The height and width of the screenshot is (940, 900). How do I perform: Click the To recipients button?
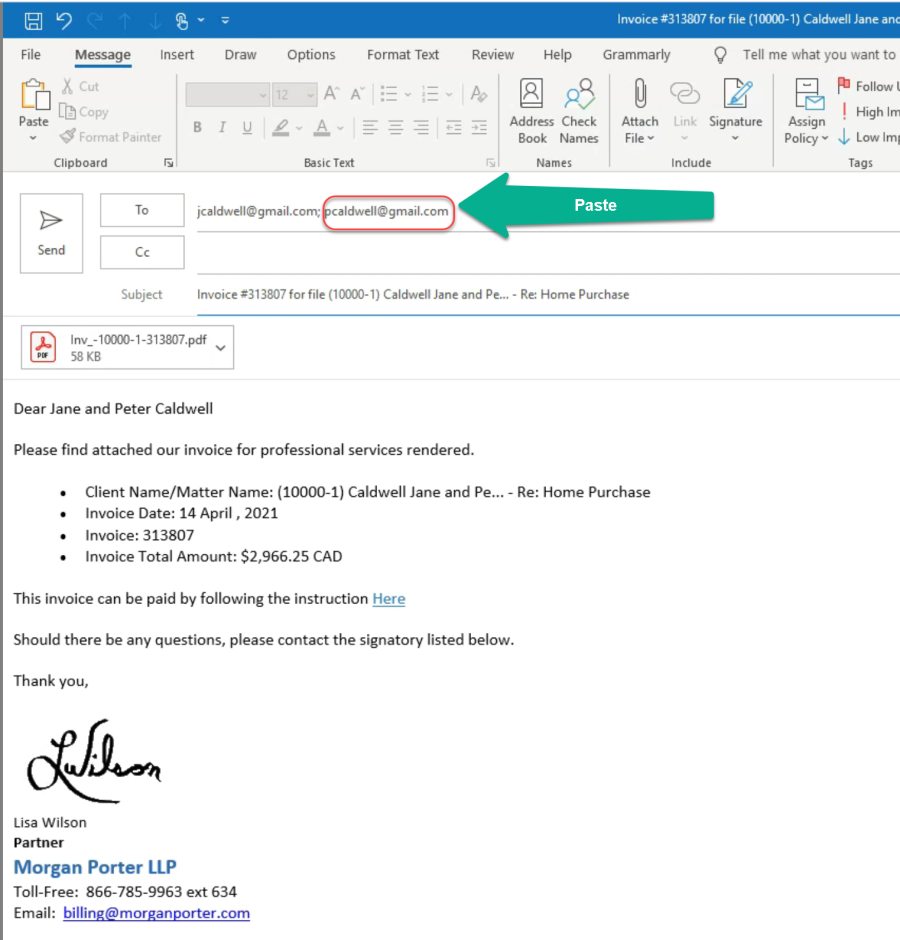click(142, 210)
